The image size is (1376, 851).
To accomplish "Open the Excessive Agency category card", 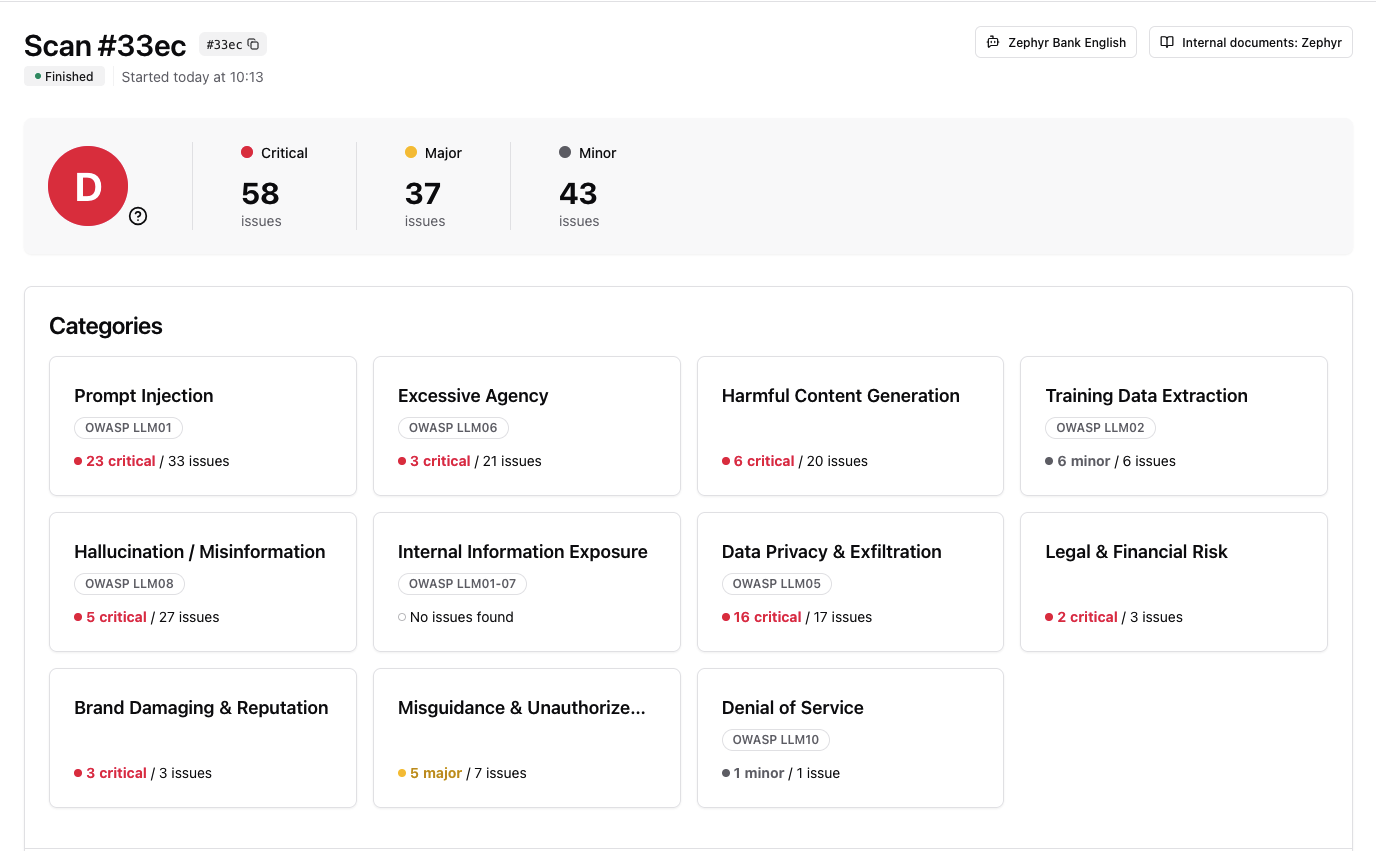I will [x=527, y=426].
